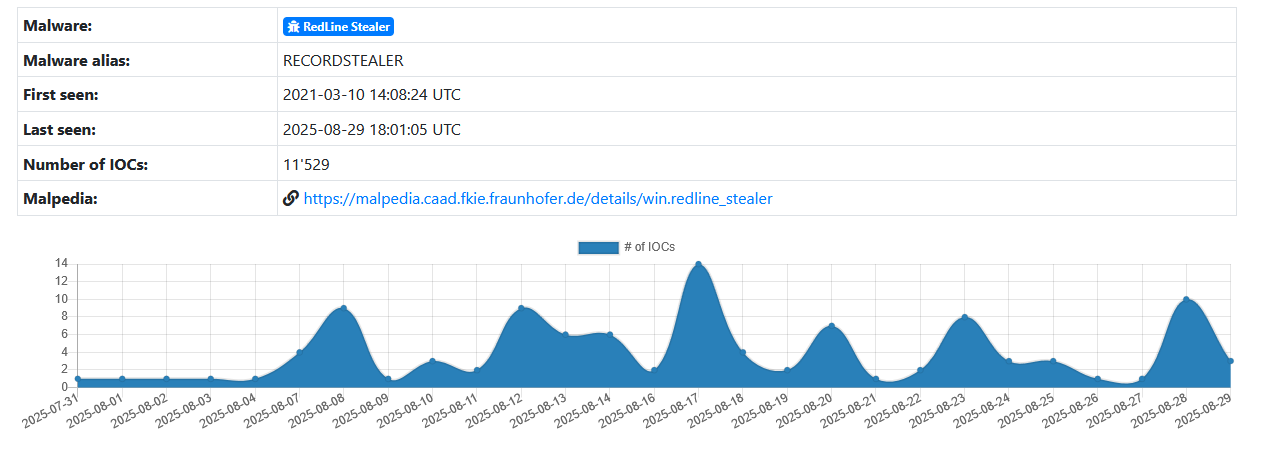
Task: Click the y-axis label 6
Action: (64, 334)
